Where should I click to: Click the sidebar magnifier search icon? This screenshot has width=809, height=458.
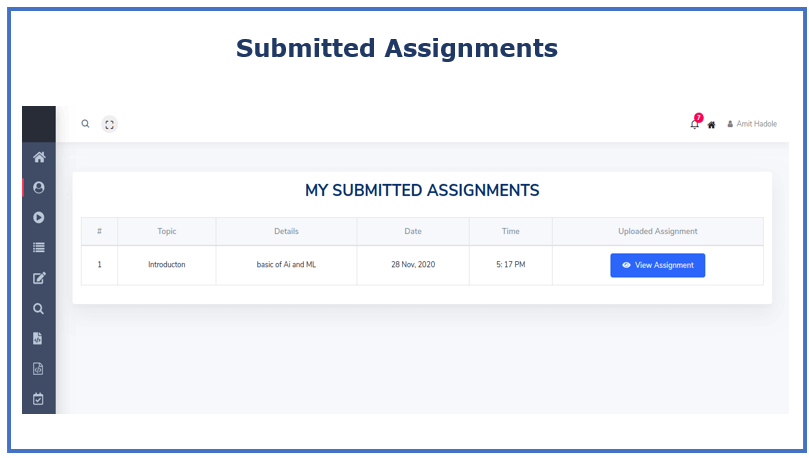click(38, 308)
